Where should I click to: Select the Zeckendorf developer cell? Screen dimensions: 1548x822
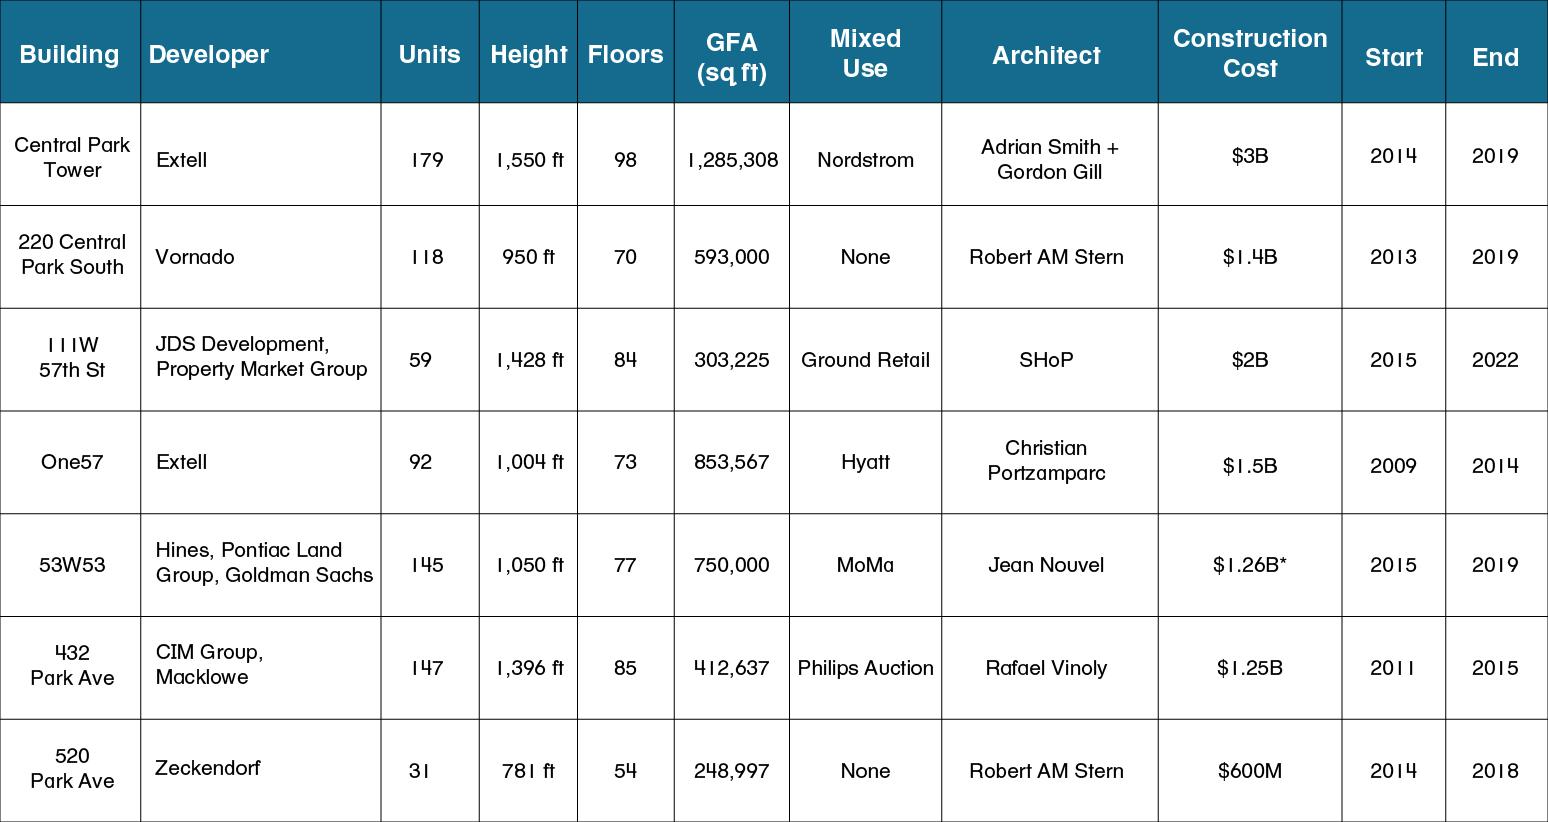click(260, 768)
